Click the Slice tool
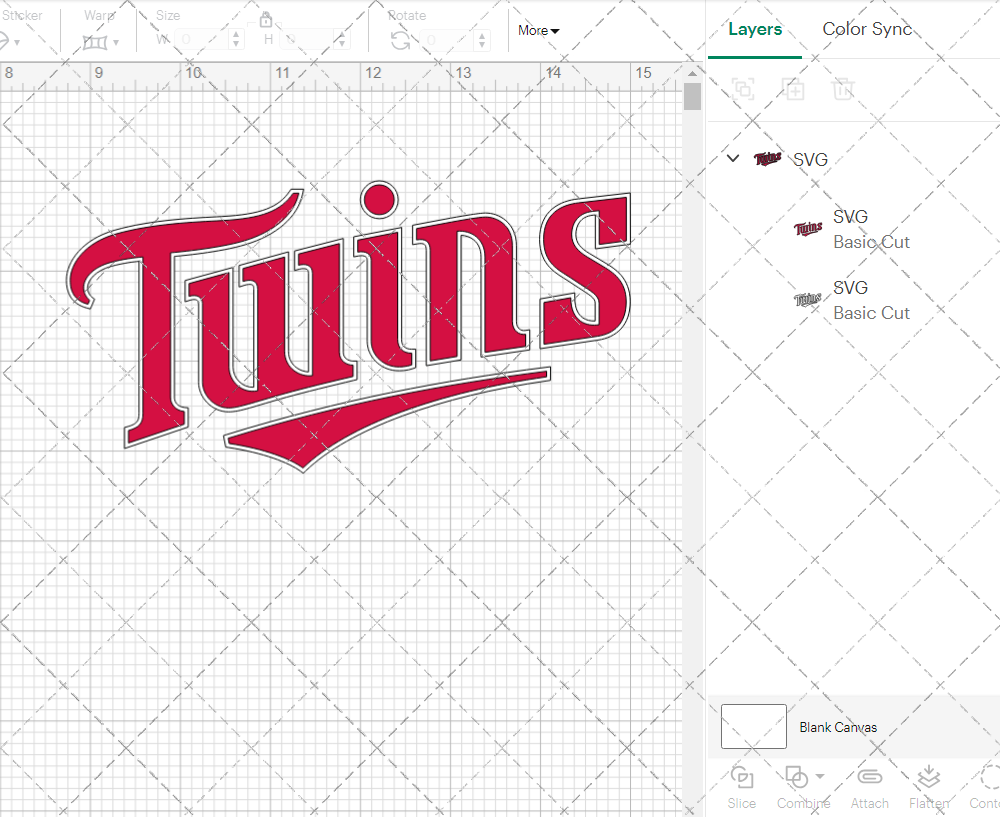 click(742, 788)
